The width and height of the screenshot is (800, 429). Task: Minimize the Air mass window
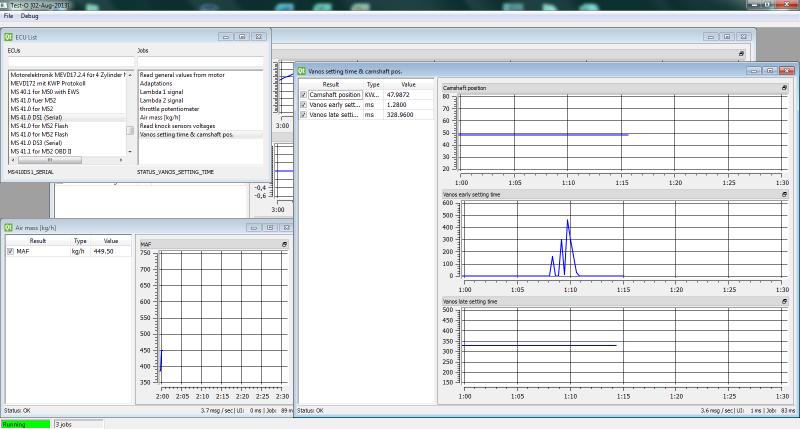(254, 228)
